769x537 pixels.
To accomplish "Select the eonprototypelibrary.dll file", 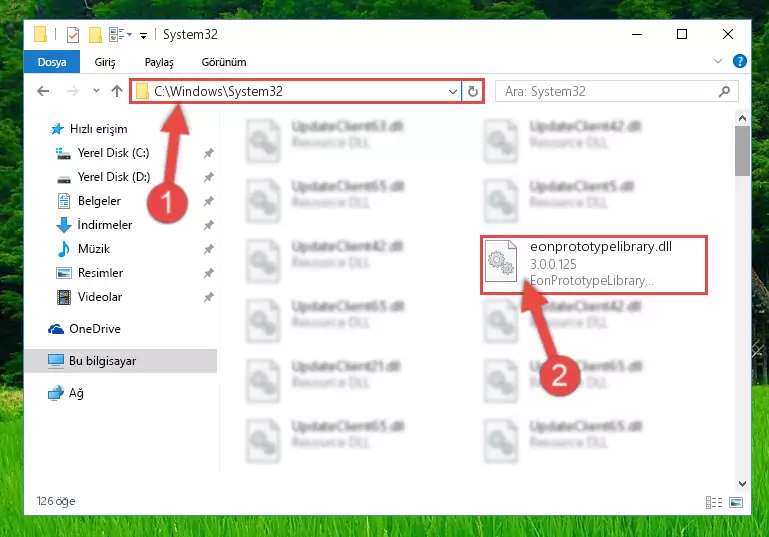I will point(594,264).
